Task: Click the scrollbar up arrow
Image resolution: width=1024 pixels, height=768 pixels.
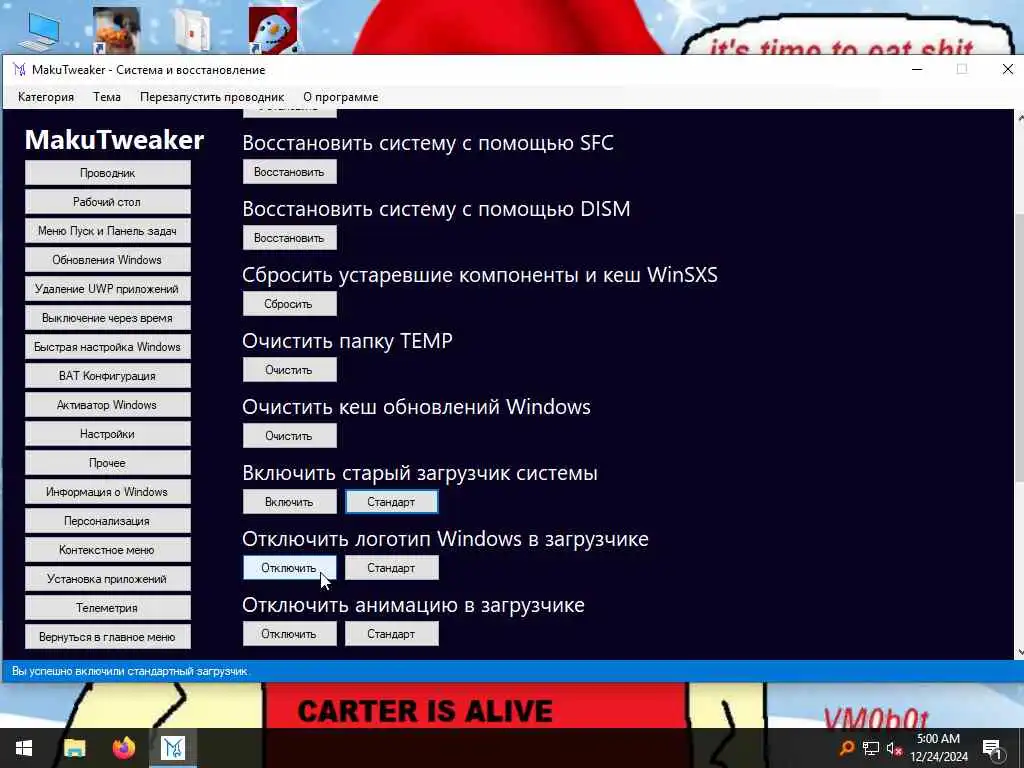Action: click(1020, 118)
